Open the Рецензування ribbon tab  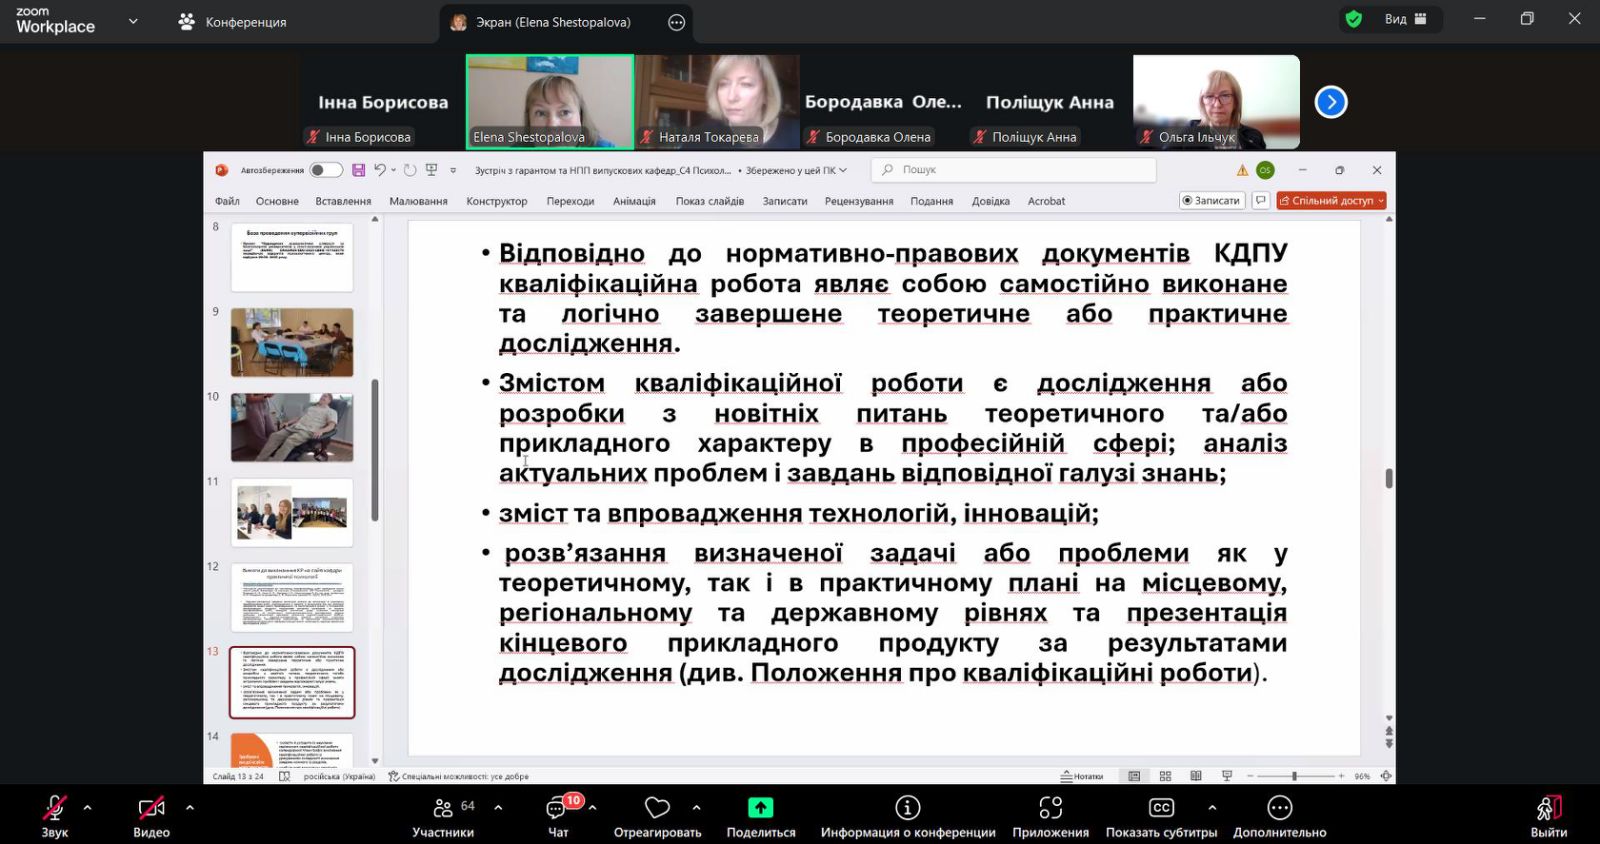click(x=858, y=201)
